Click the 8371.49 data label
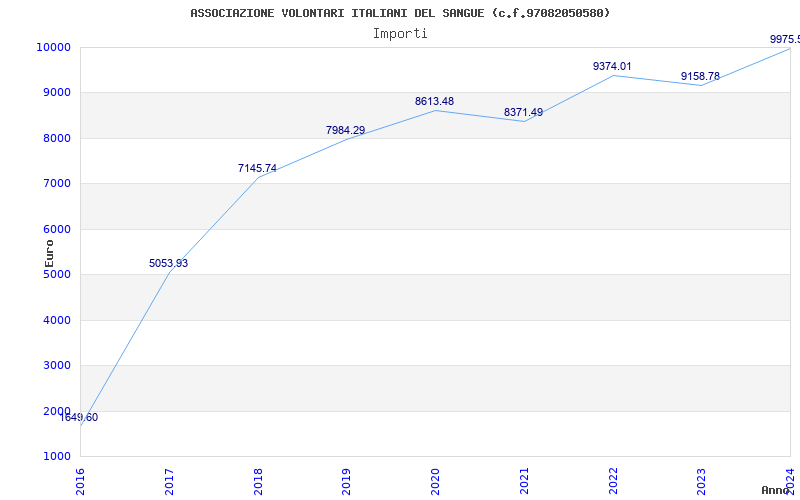The height and width of the screenshot is (500, 800). pos(523,112)
